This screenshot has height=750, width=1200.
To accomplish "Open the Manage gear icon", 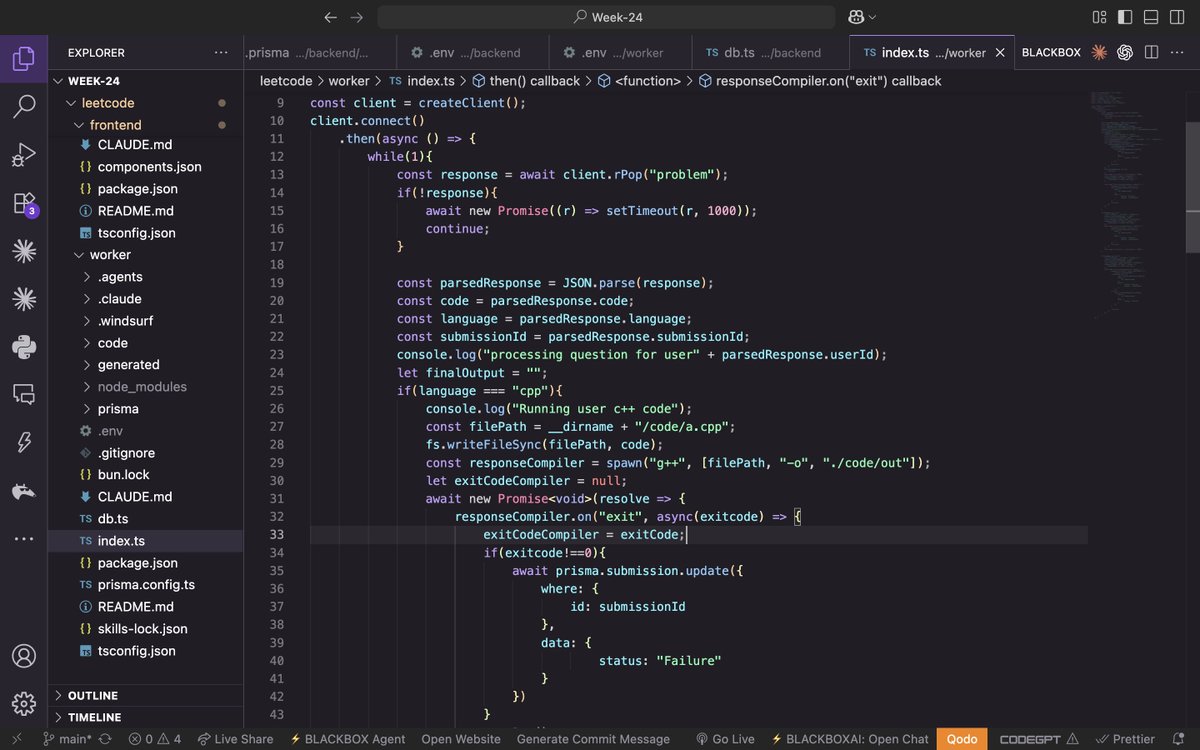I will (x=24, y=703).
